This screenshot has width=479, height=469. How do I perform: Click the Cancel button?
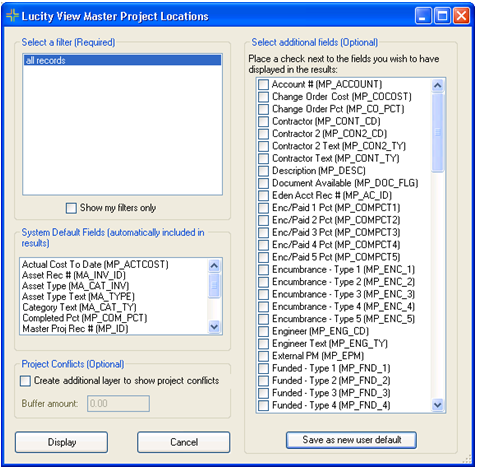tap(184, 442)
